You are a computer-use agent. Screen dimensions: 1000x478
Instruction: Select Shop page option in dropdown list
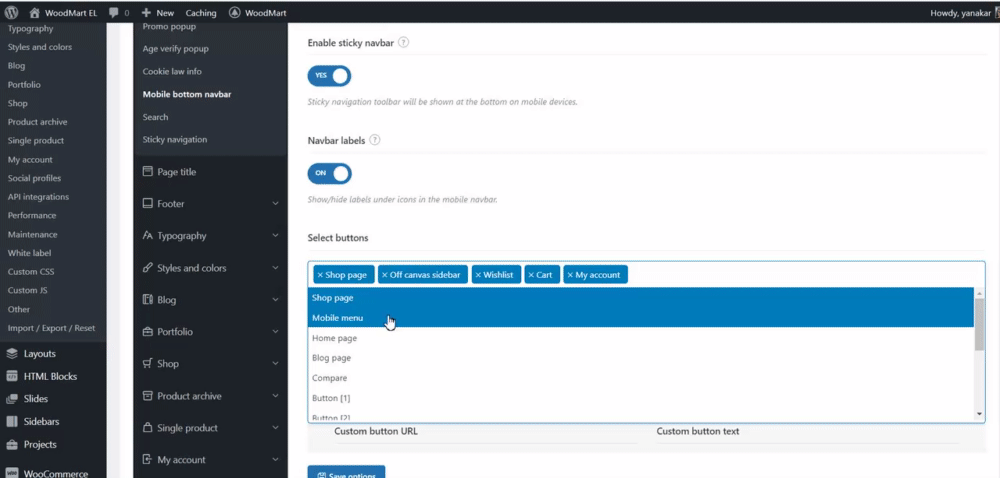641,298
